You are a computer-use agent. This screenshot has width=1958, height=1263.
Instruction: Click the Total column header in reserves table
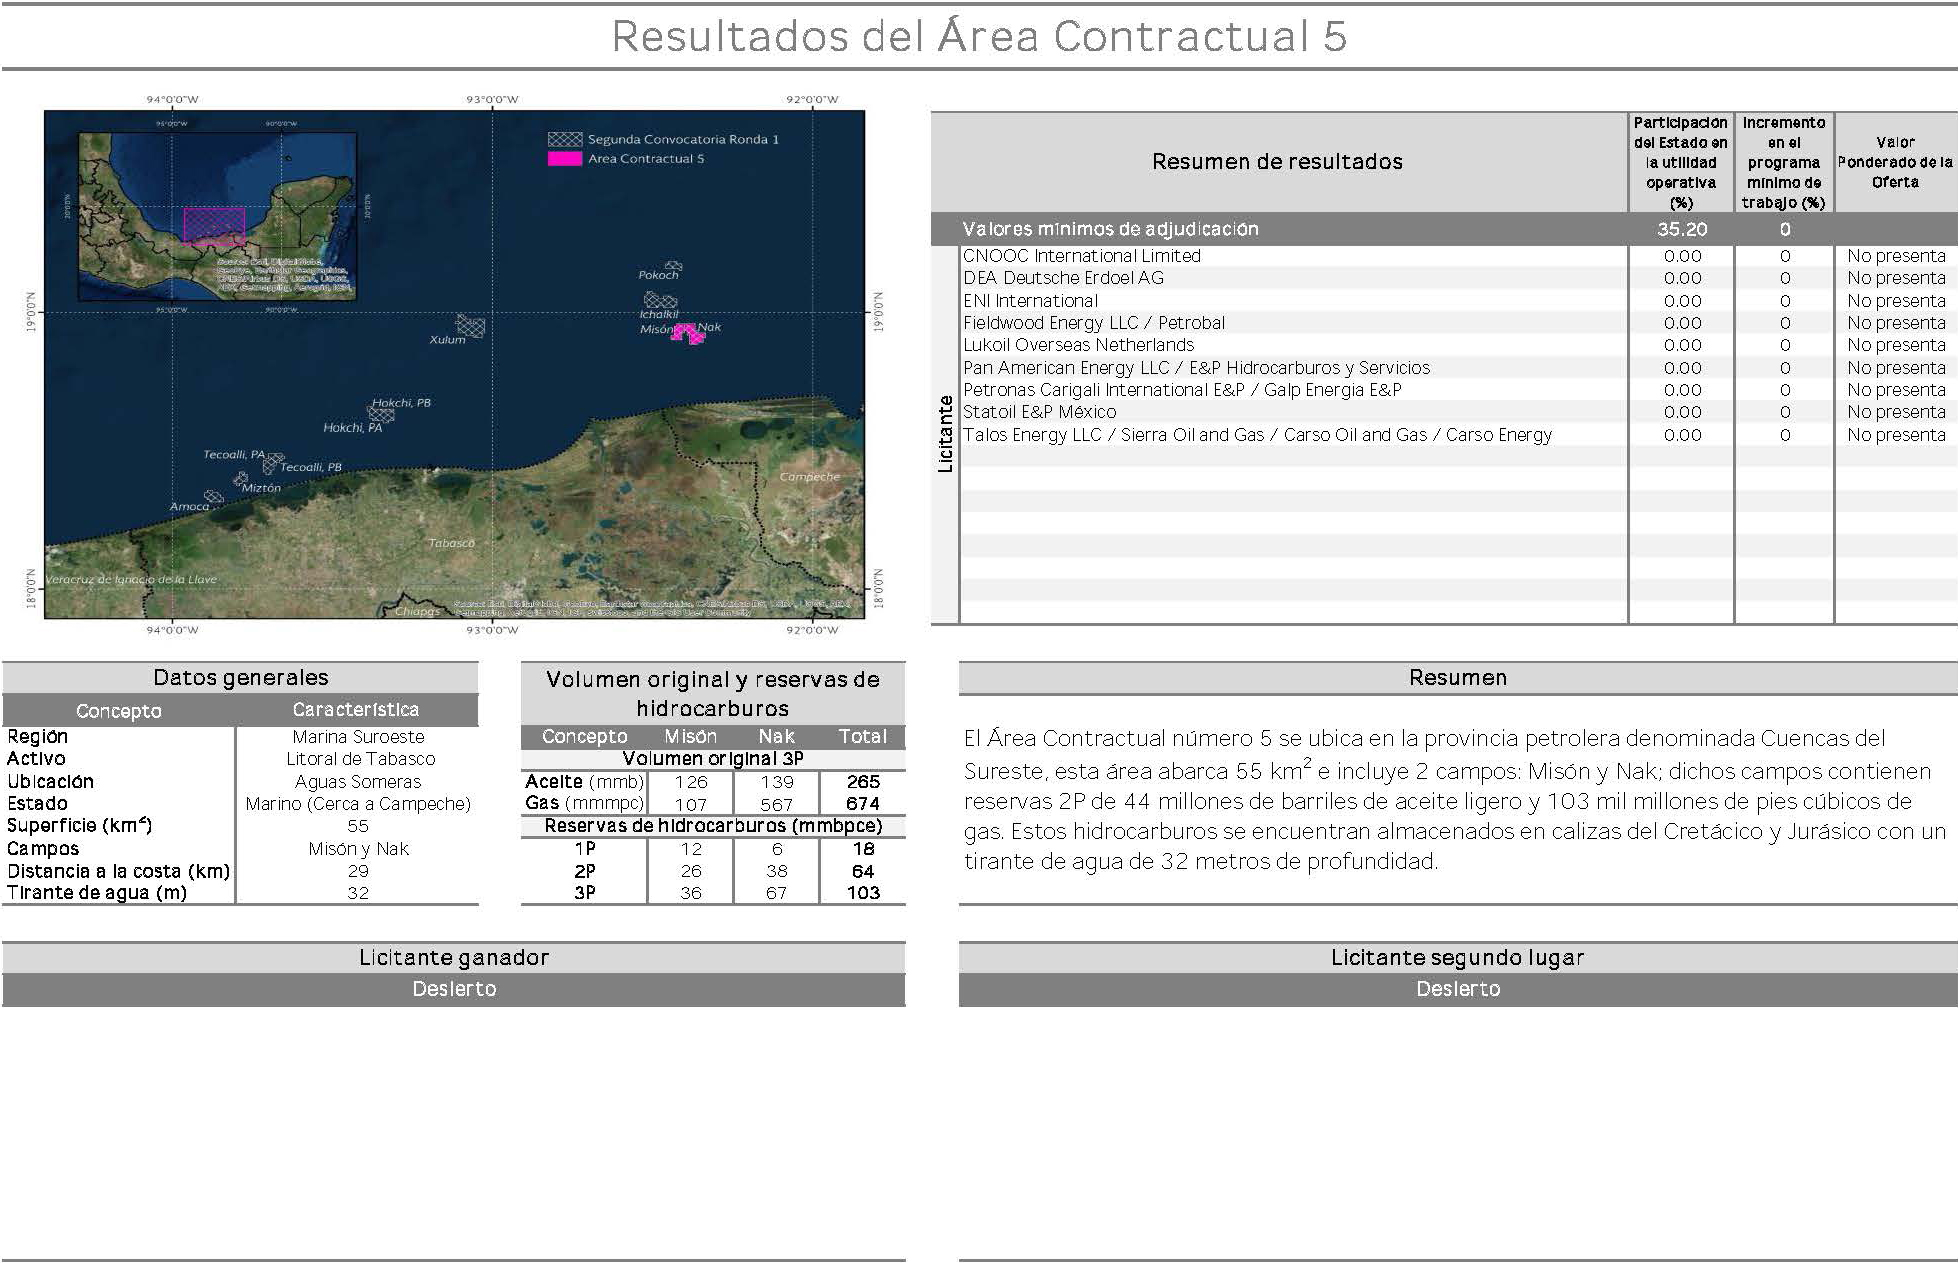pyautogui.click(x=862, y=737)
